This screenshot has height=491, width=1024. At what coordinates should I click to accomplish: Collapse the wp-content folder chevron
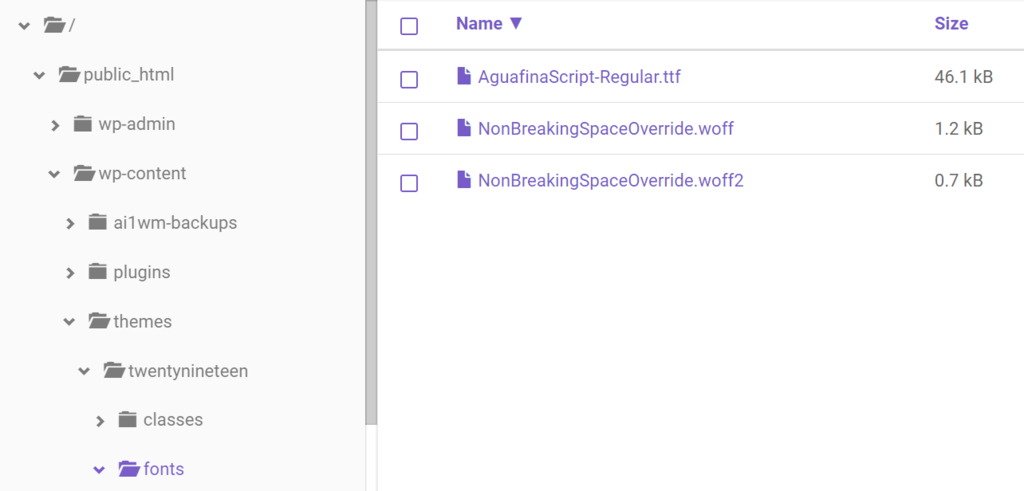pyautogui.click(x=55, y=174)
